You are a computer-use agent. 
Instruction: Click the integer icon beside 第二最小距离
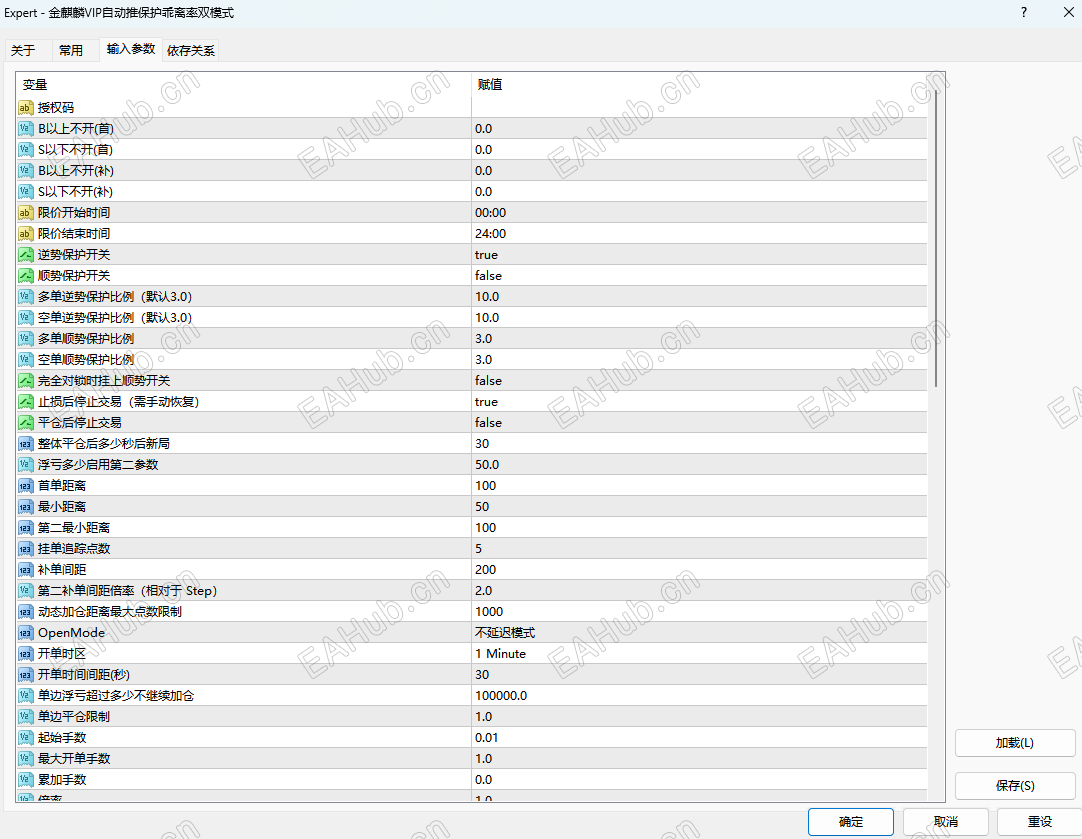[26, 528]
